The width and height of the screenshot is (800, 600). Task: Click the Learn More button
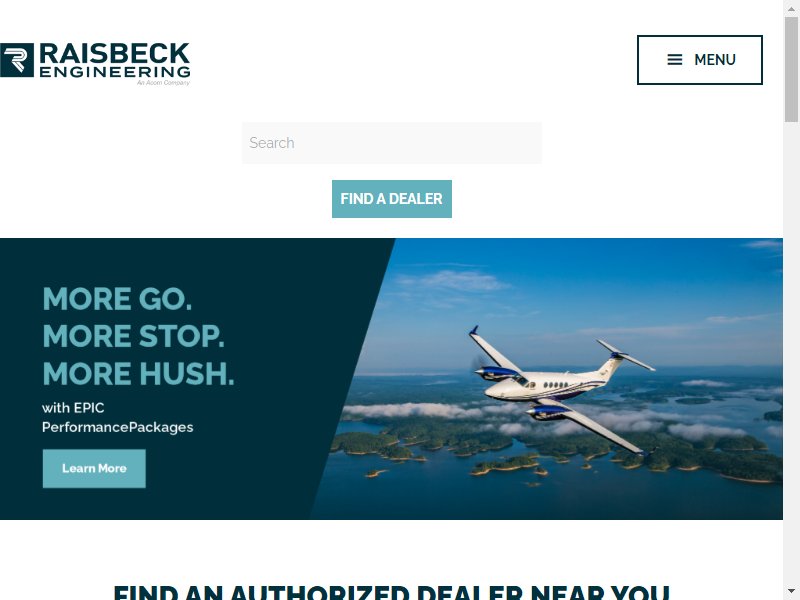(94, 468)
